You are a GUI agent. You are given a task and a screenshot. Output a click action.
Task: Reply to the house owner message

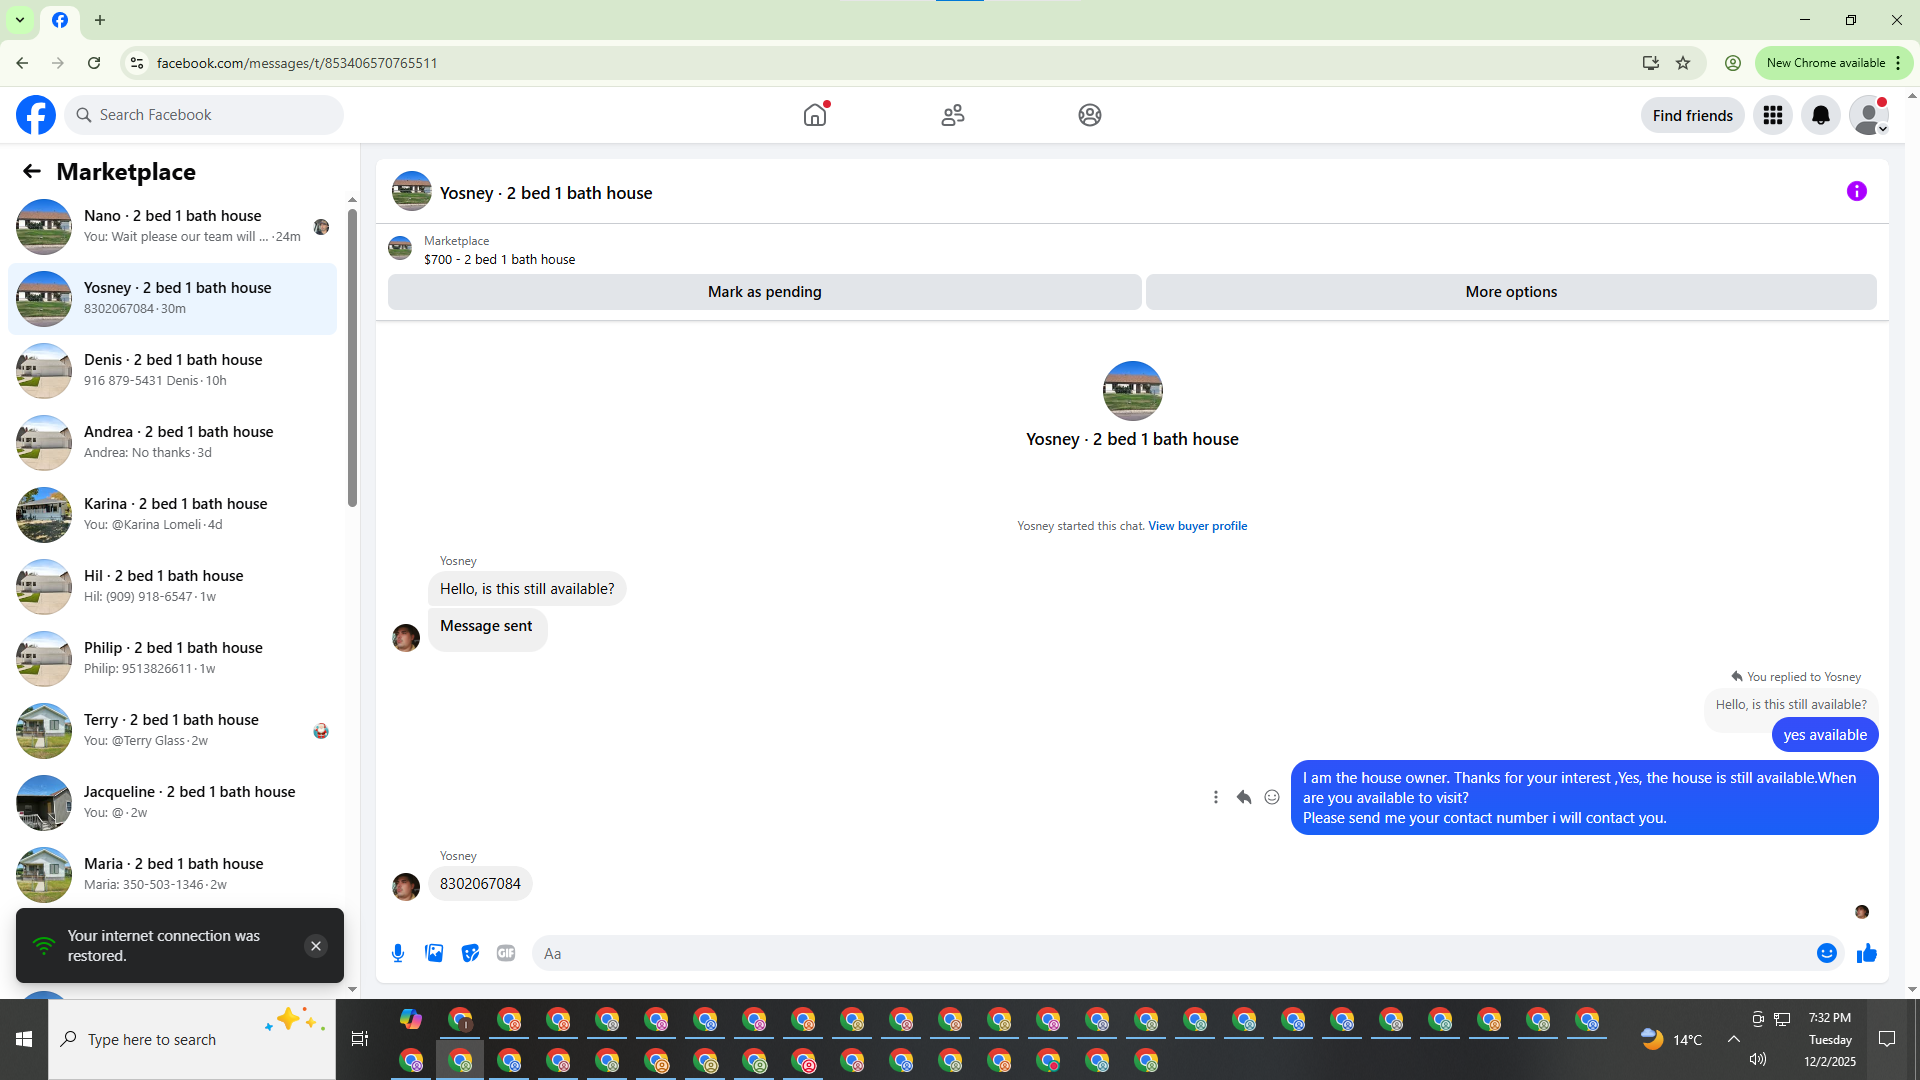(x=1243, y=797)
